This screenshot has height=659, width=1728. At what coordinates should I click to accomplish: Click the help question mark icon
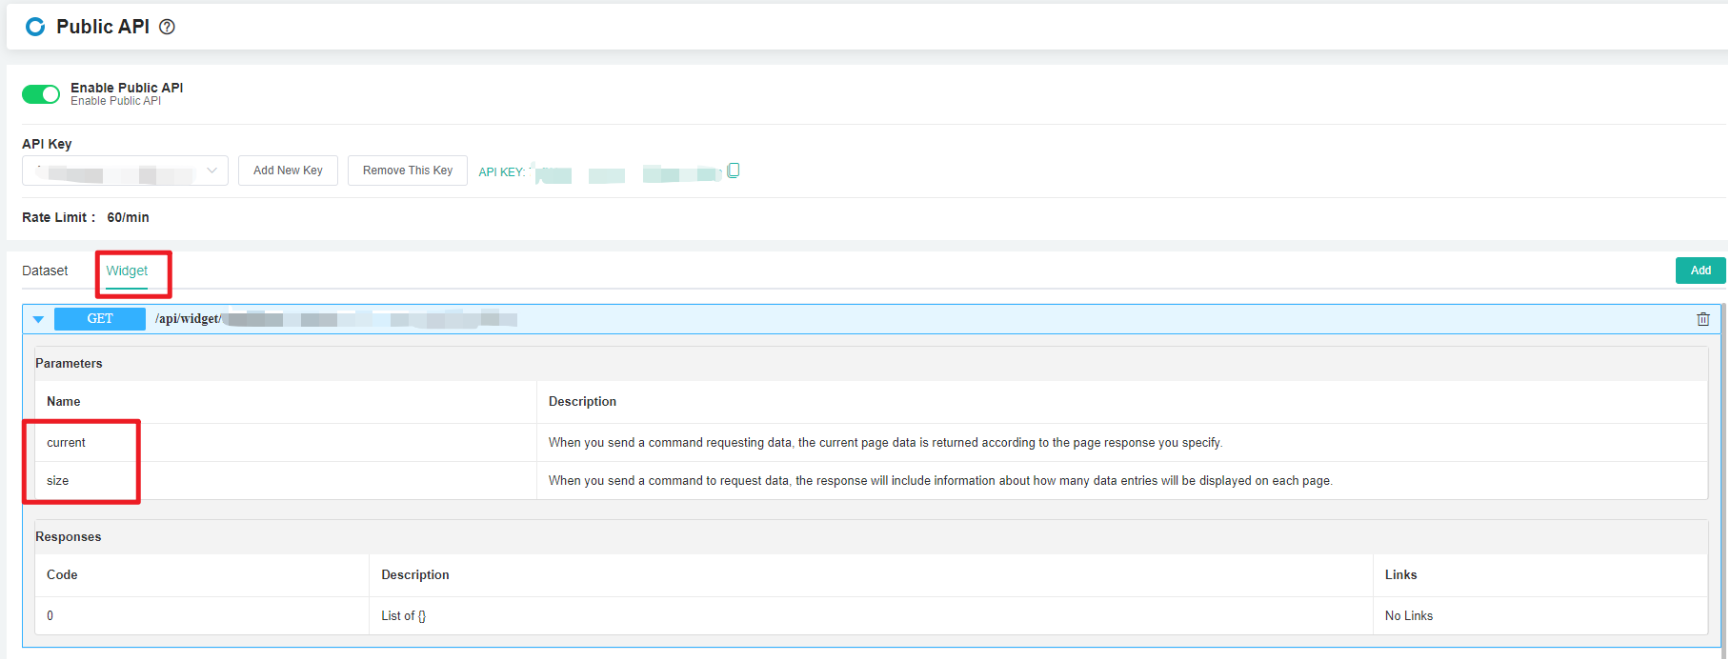tap(167, 27)
